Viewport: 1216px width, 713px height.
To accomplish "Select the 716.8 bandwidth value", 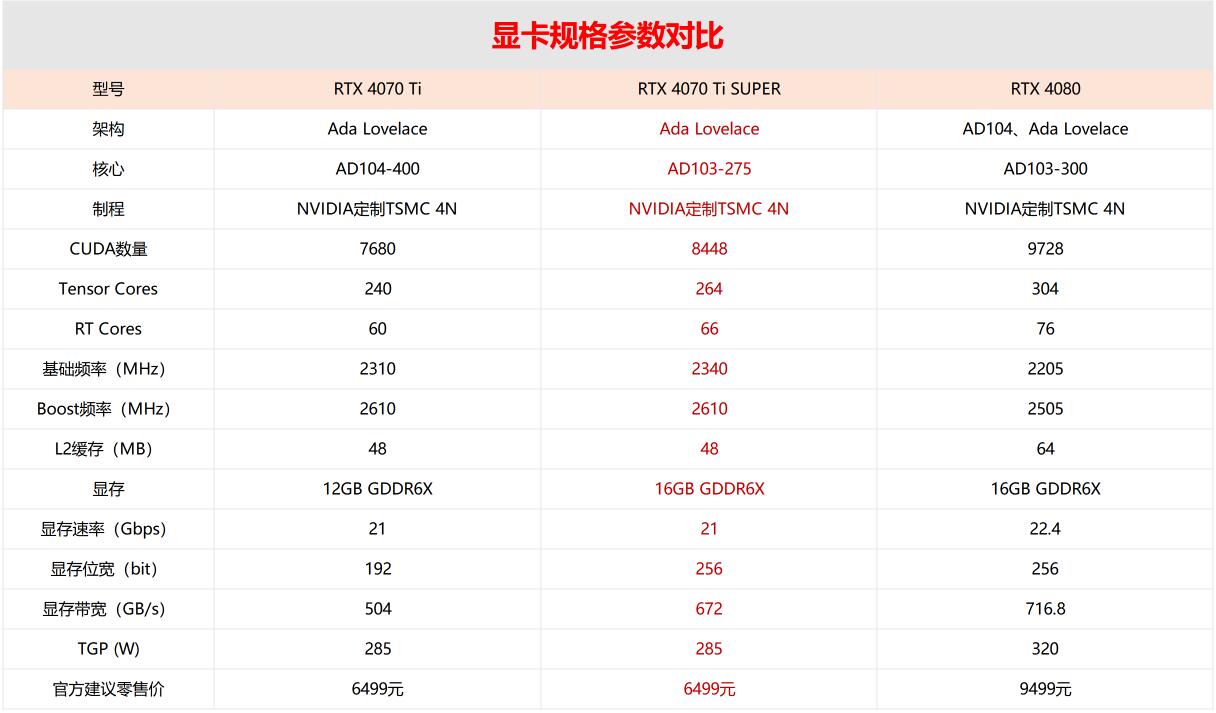I will coord(1045,609).
